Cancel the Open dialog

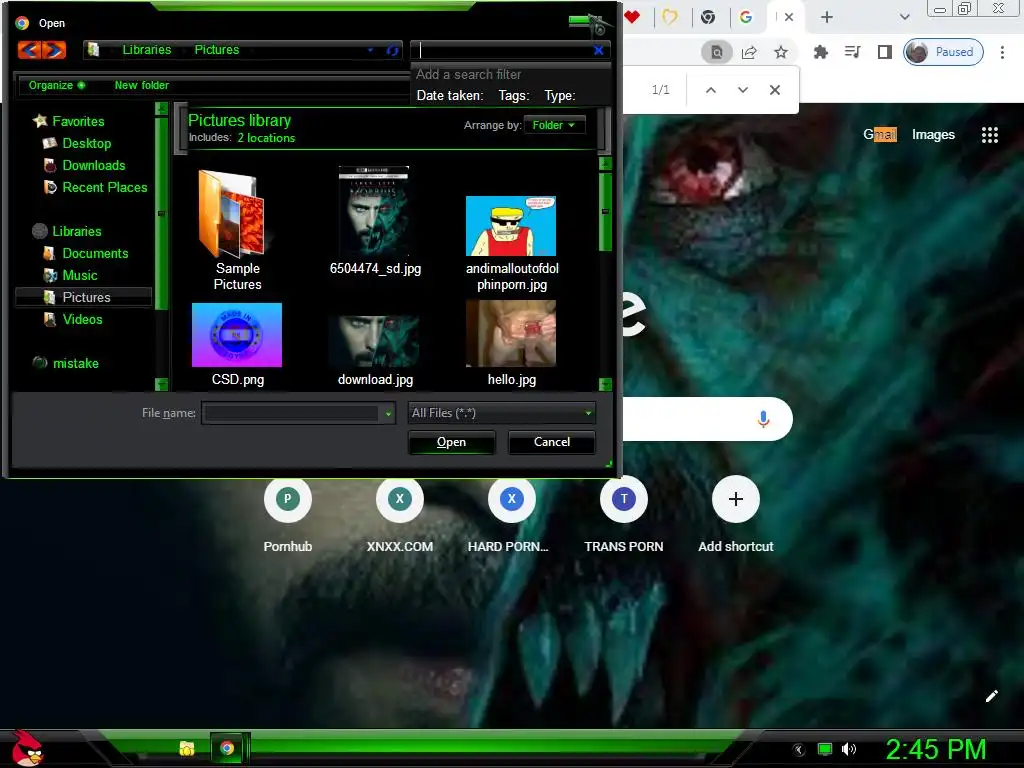click(x=552, y=442)
